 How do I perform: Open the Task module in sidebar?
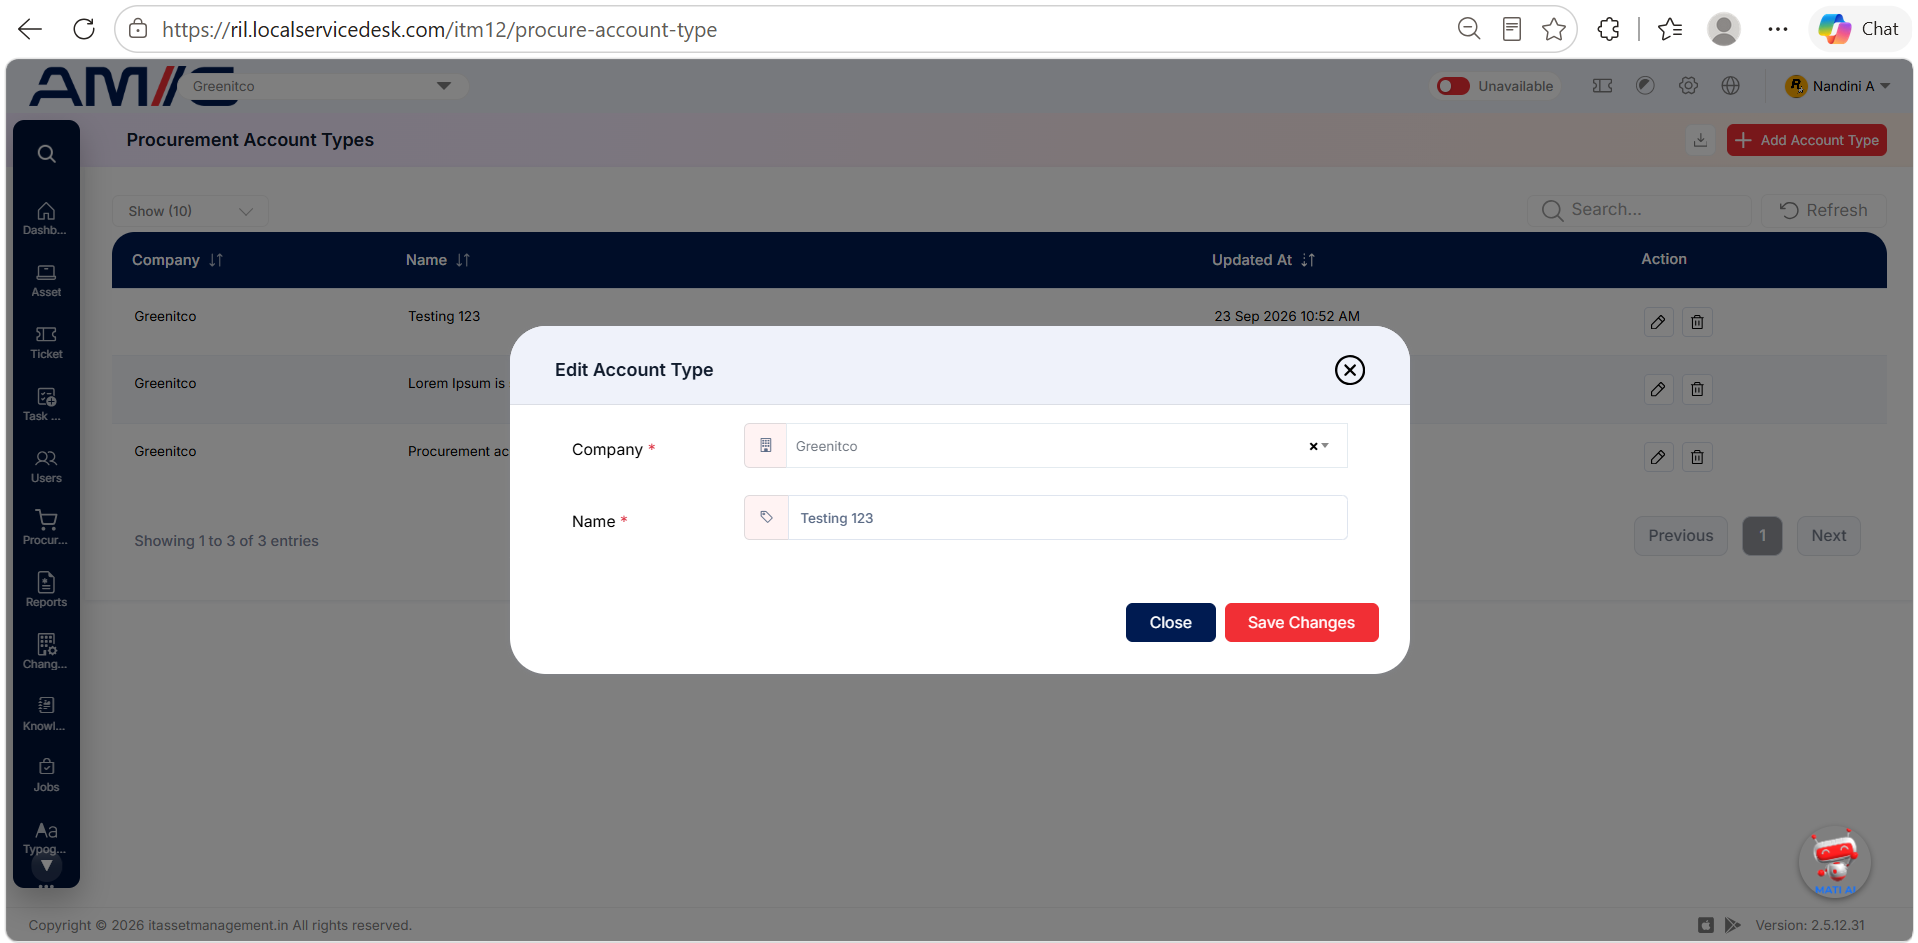[x=46, y=404]
